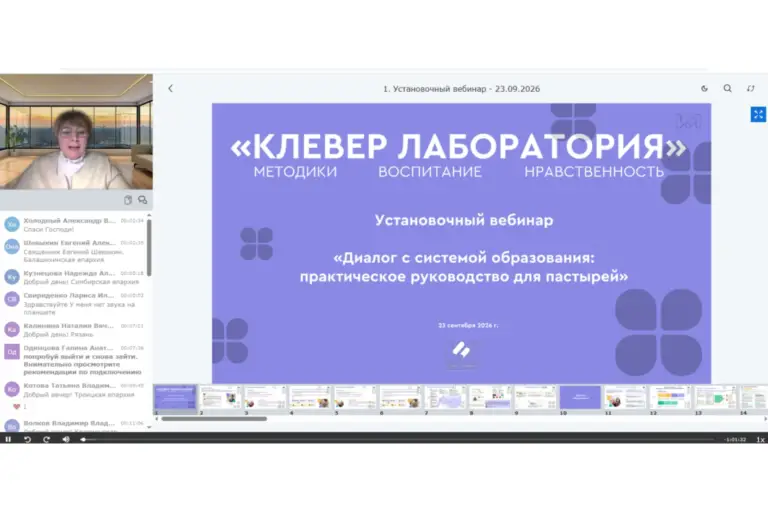
Task: Click the title '1. Установочный вебинар - 23.09.2026'
Action: coord(461,89)
